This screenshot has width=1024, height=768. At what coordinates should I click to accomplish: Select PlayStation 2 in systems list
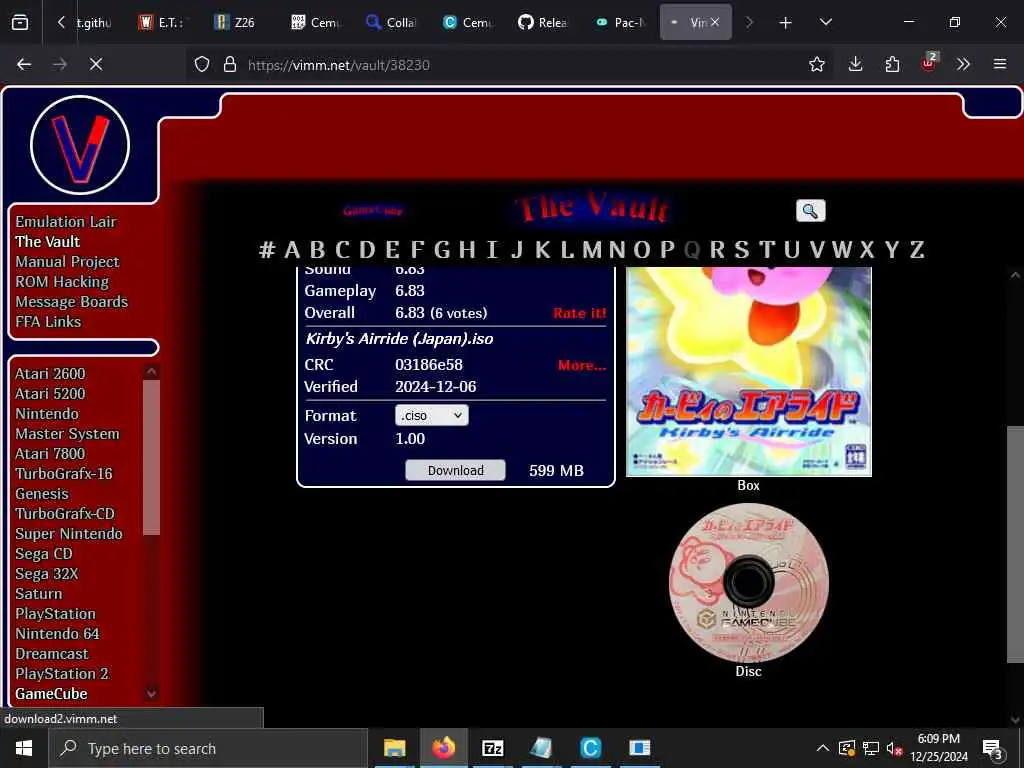pyautogui.click(x=62, y=673)
